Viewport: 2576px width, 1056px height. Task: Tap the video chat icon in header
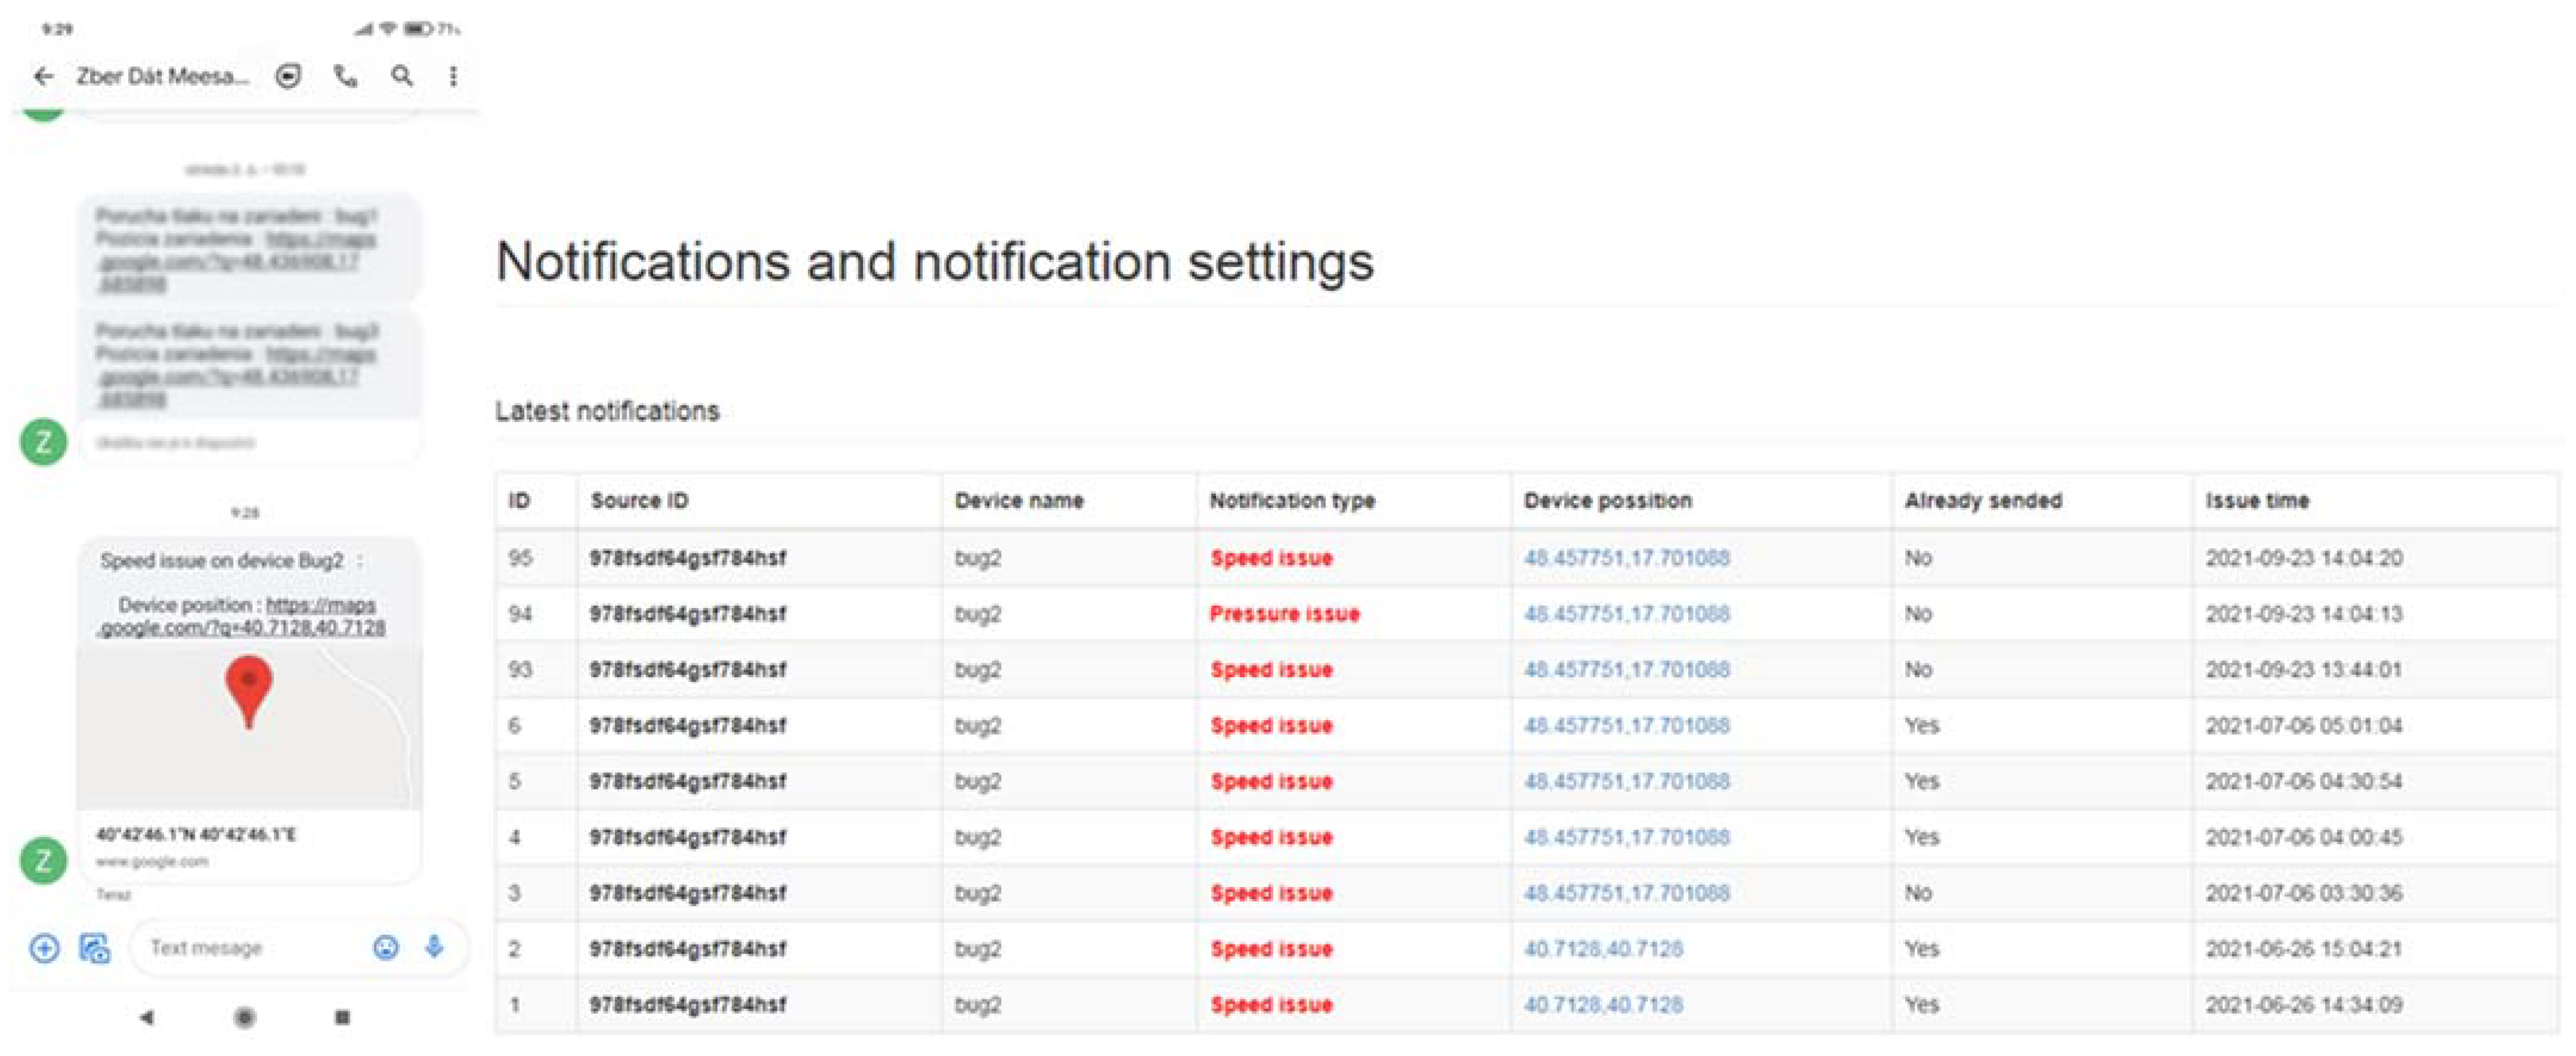[289, 76]
